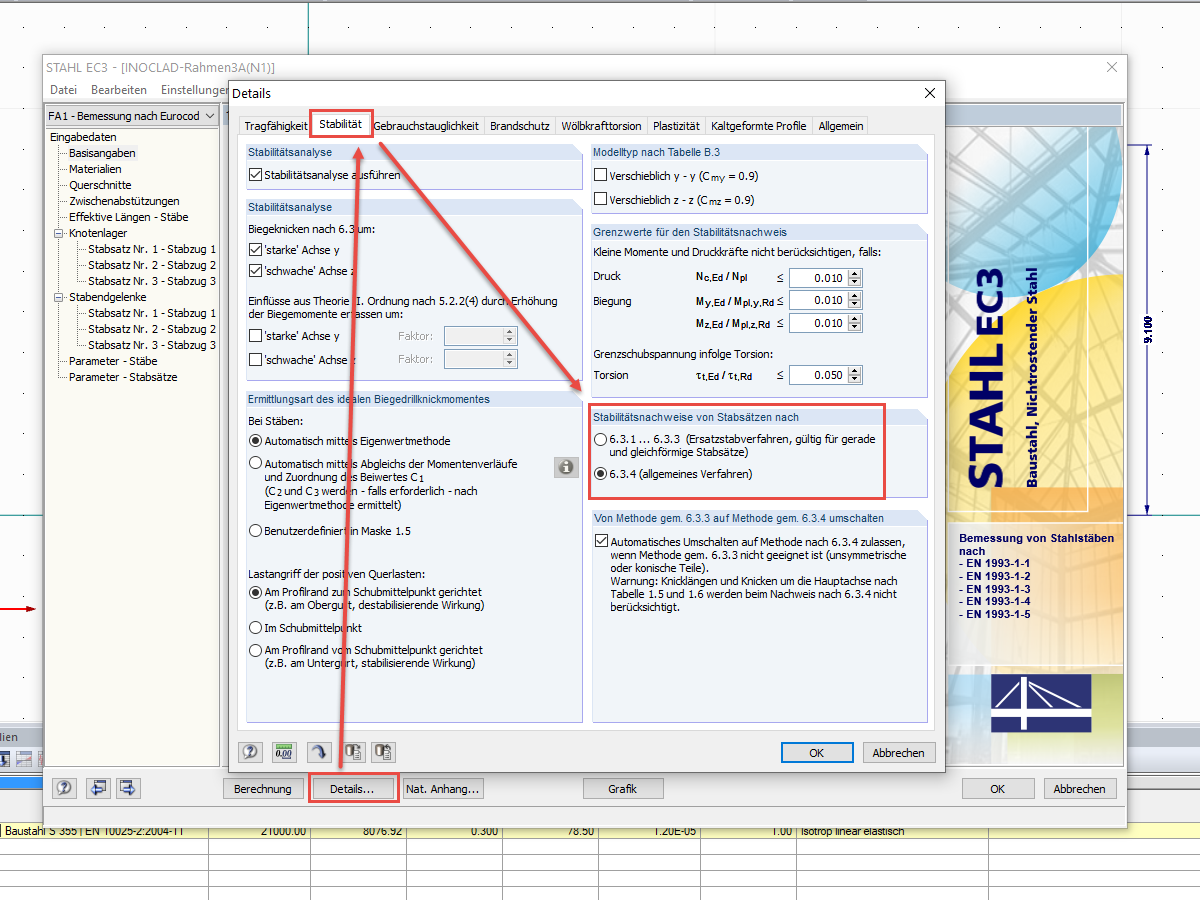Adjust the My,Ed / Mpl,y,Rd stepper
Image resolution: width=1200 pixels, height=900 pixels.
854,300
